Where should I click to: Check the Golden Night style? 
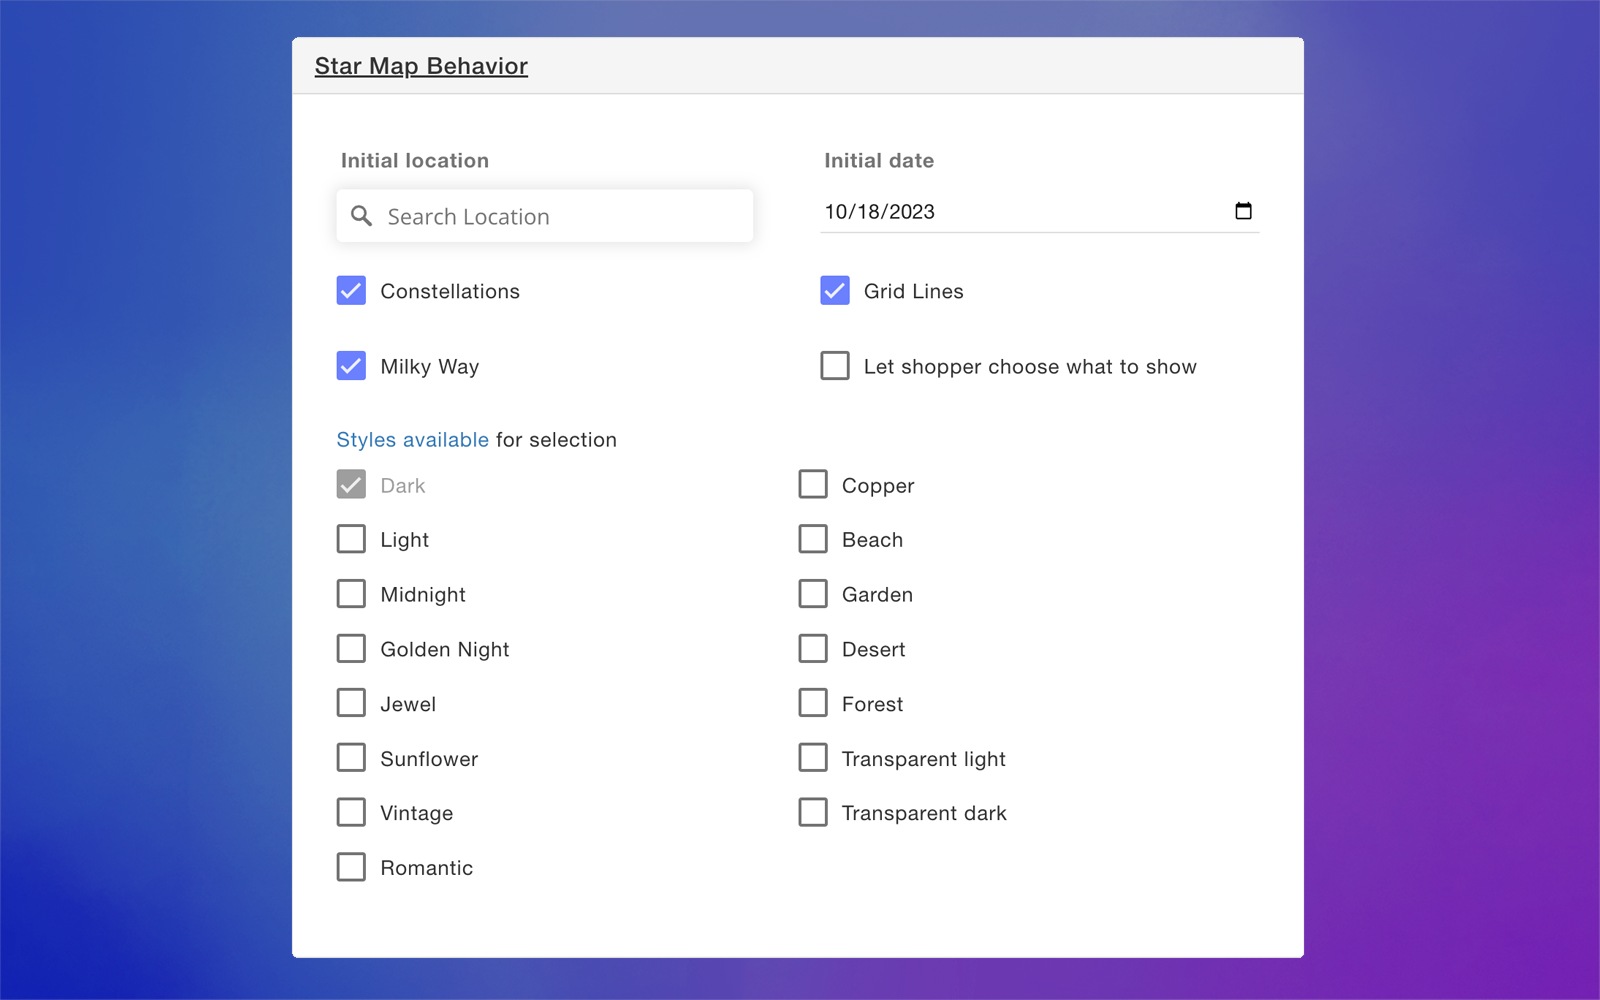coord(351,649)
